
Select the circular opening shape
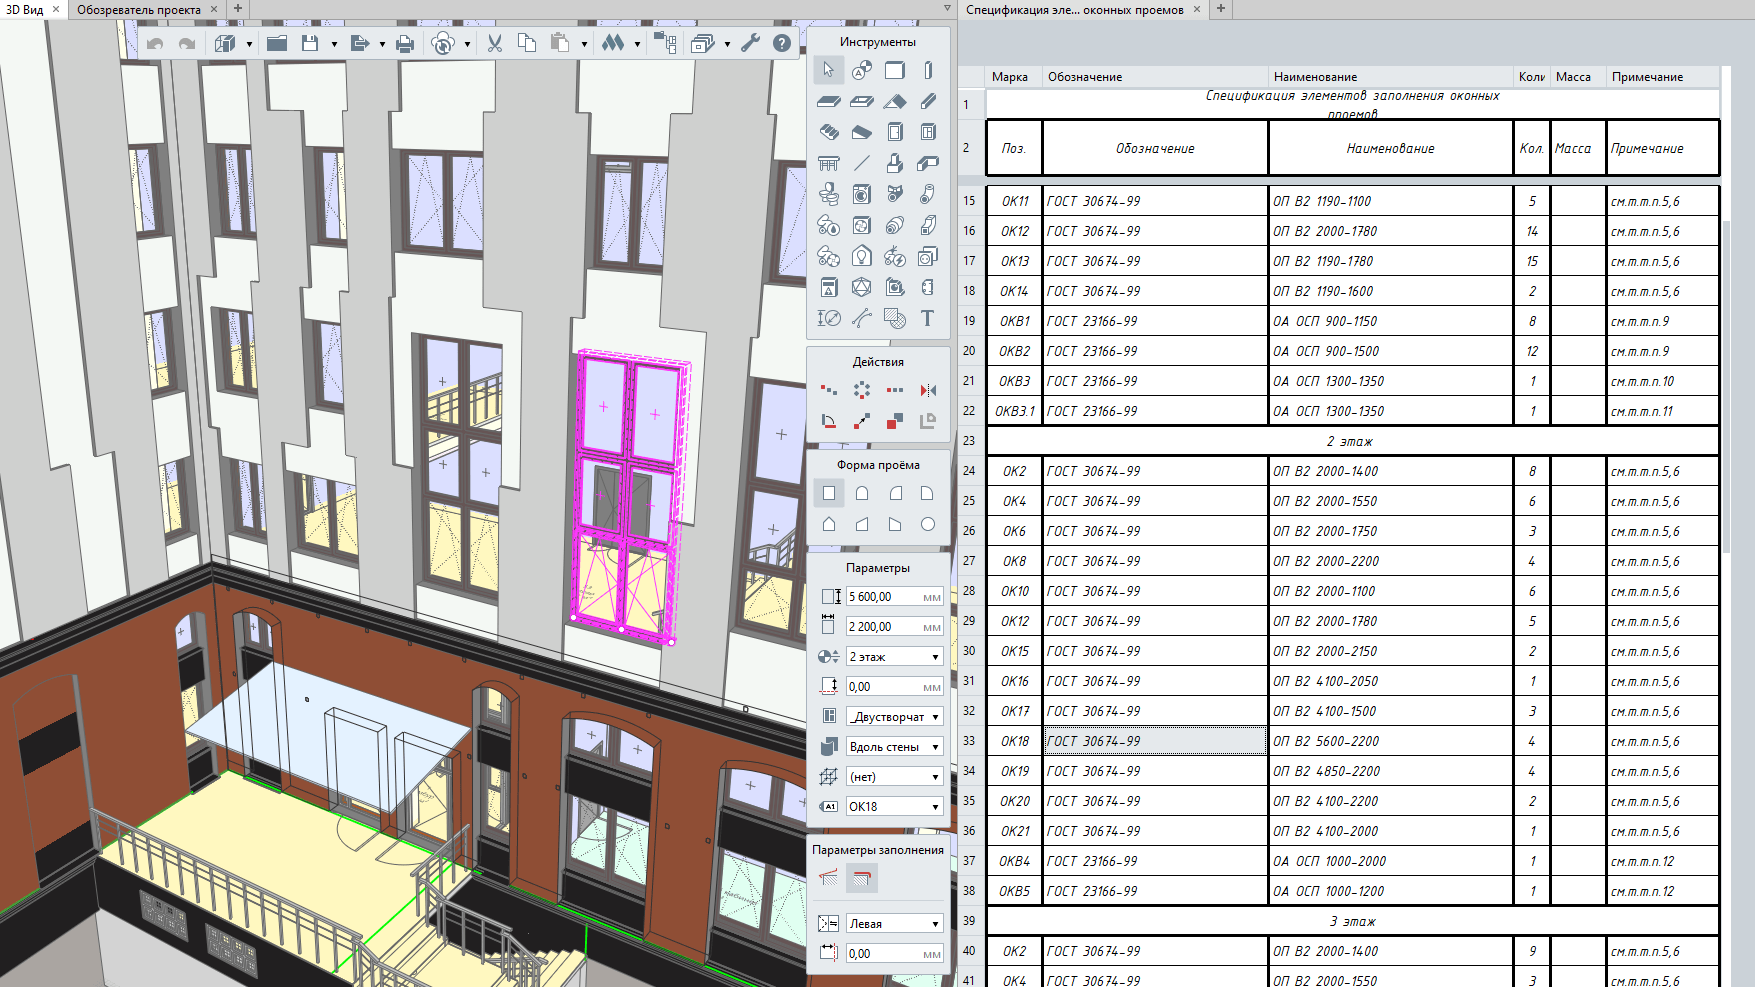928,524
